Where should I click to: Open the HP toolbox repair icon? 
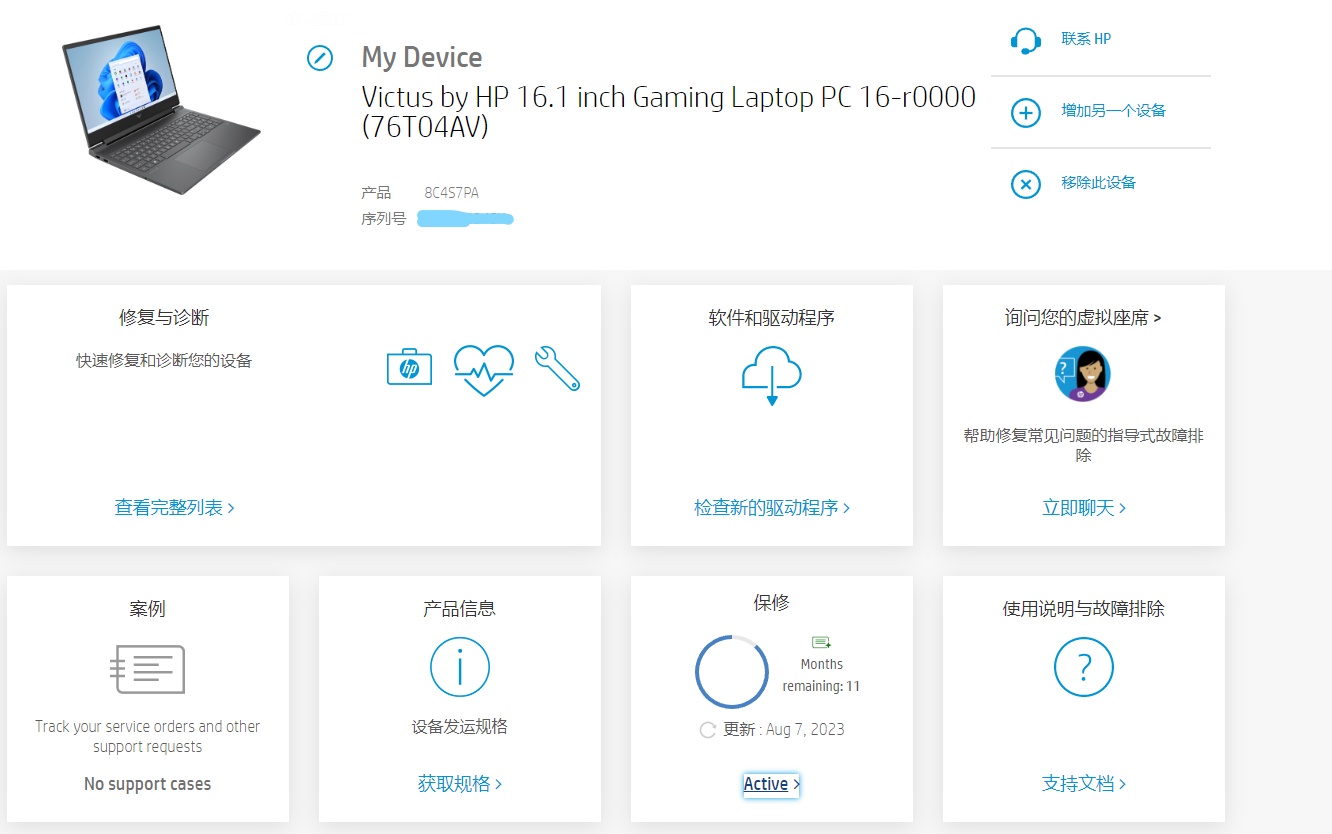point(409,367)
